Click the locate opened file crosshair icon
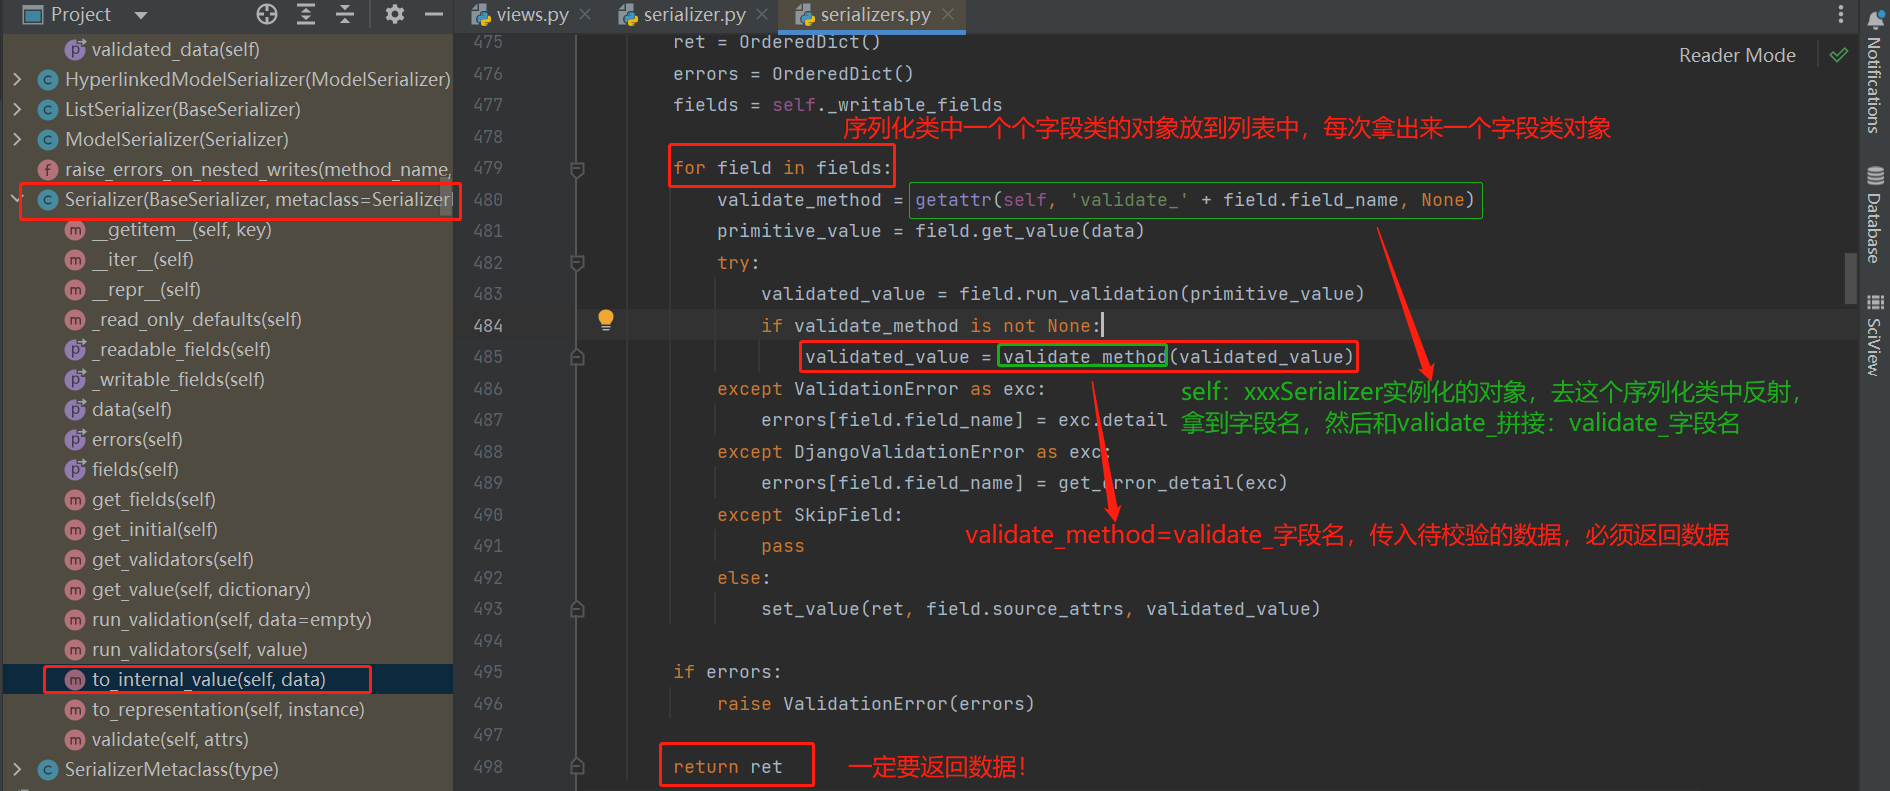The image size is (1890, 791). (x=267, y=14)
